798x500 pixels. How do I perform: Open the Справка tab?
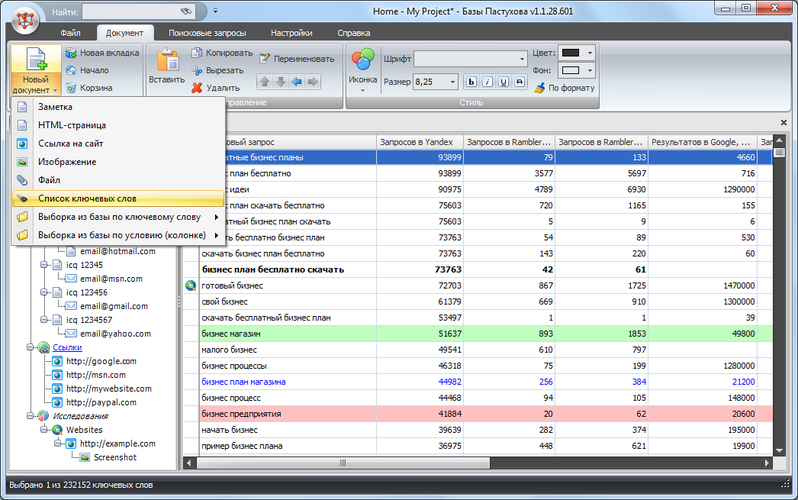(x=353, y=33)
